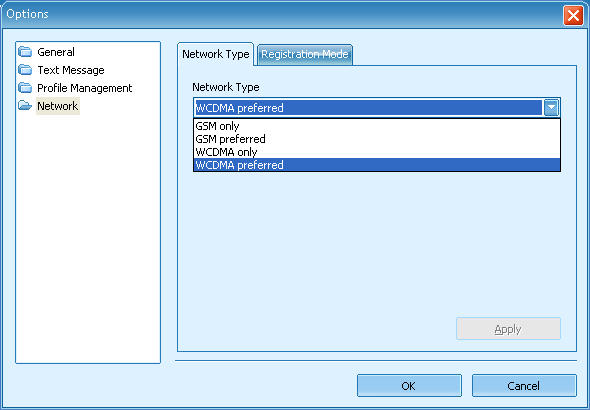Go to Profile Management in the sidebar
The width and height of the screenshot is (590, 410).
pos(85,88)
